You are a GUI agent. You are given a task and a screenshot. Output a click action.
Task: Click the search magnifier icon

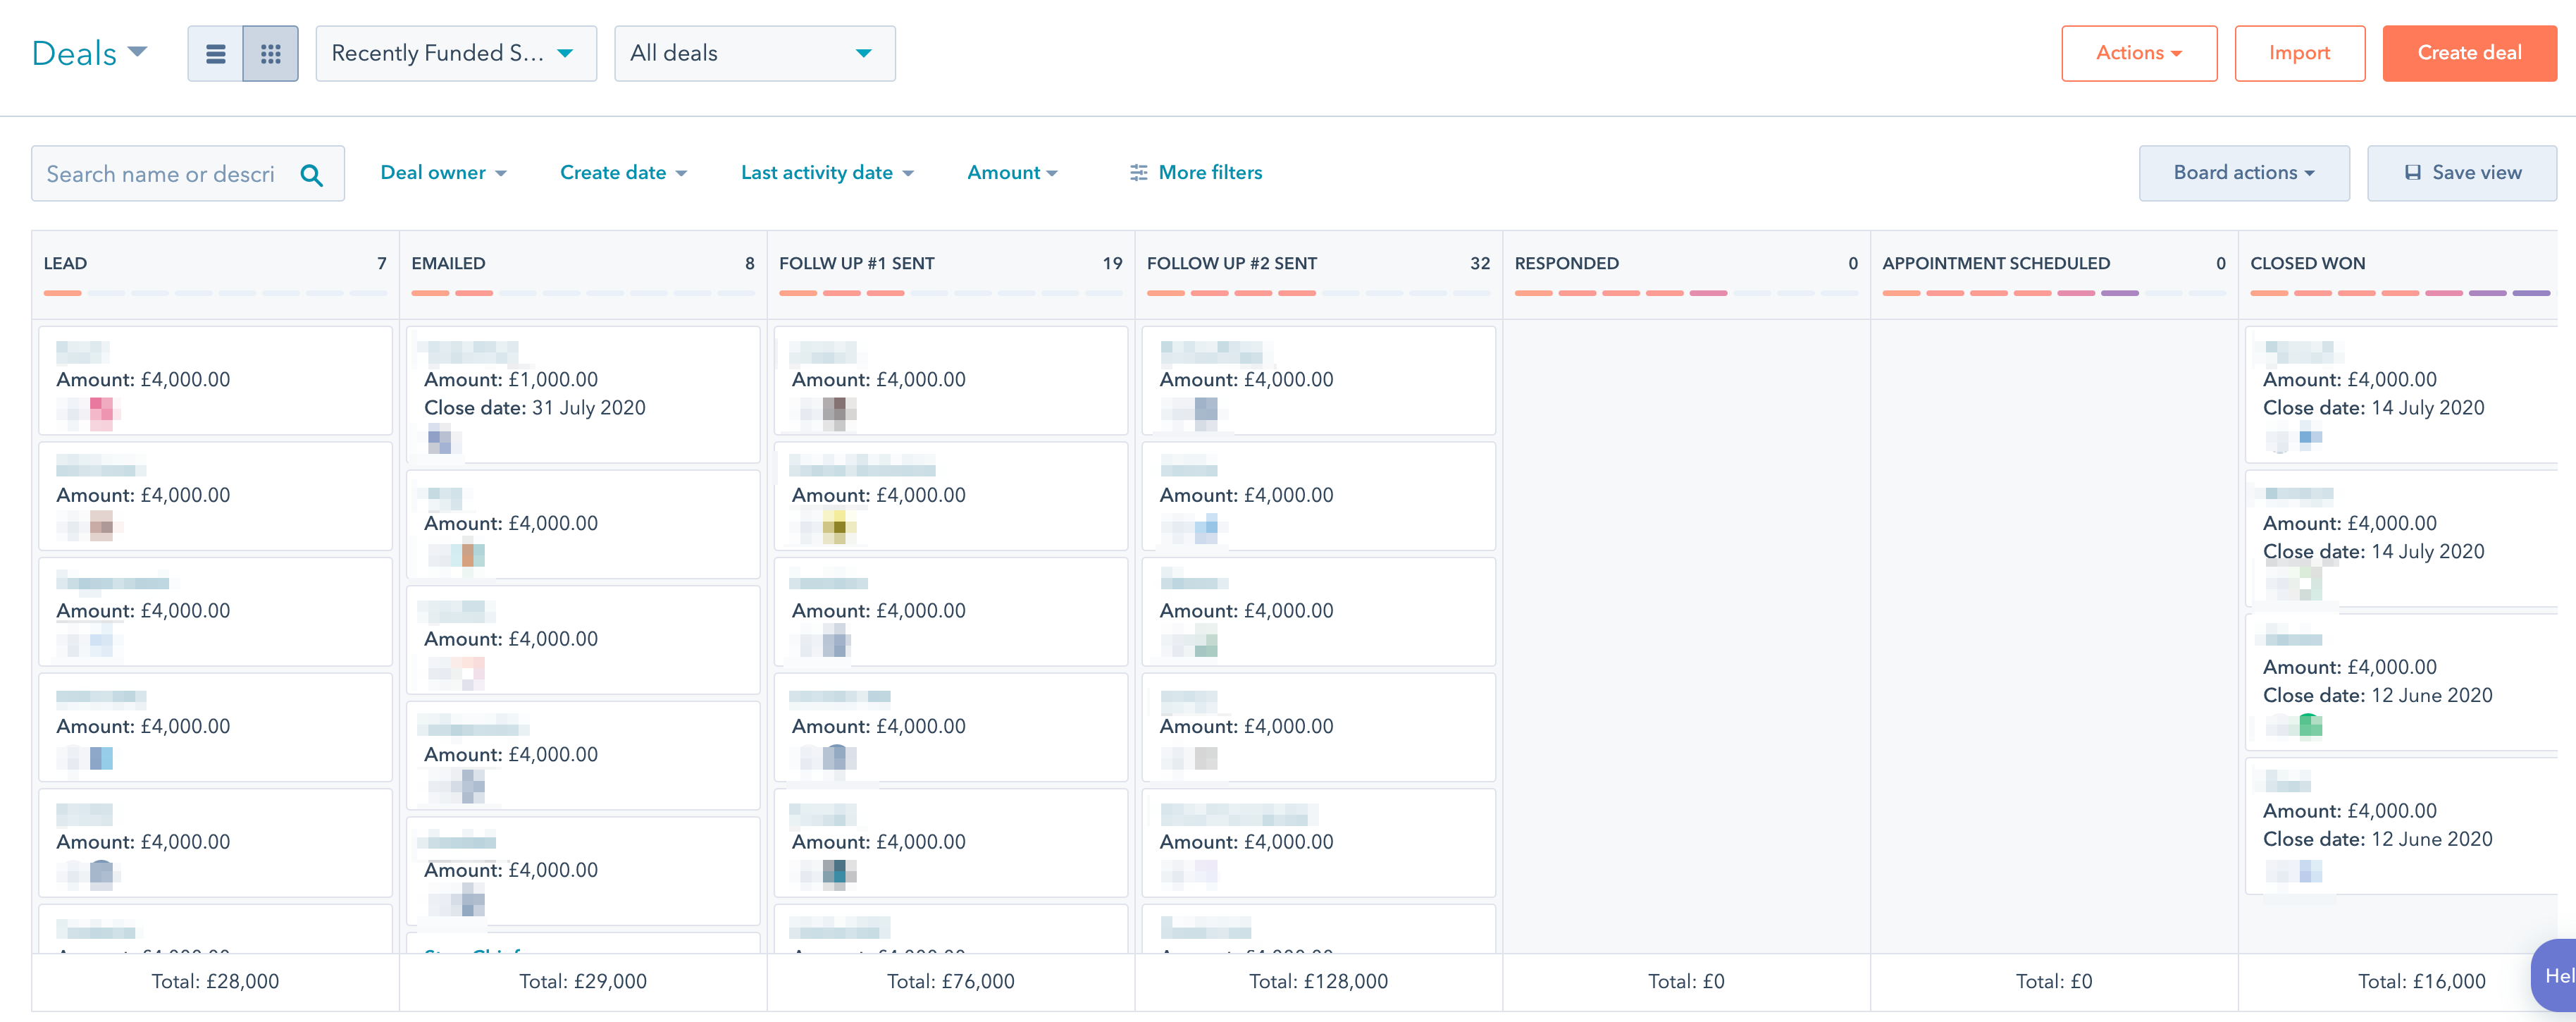point(311,175)
